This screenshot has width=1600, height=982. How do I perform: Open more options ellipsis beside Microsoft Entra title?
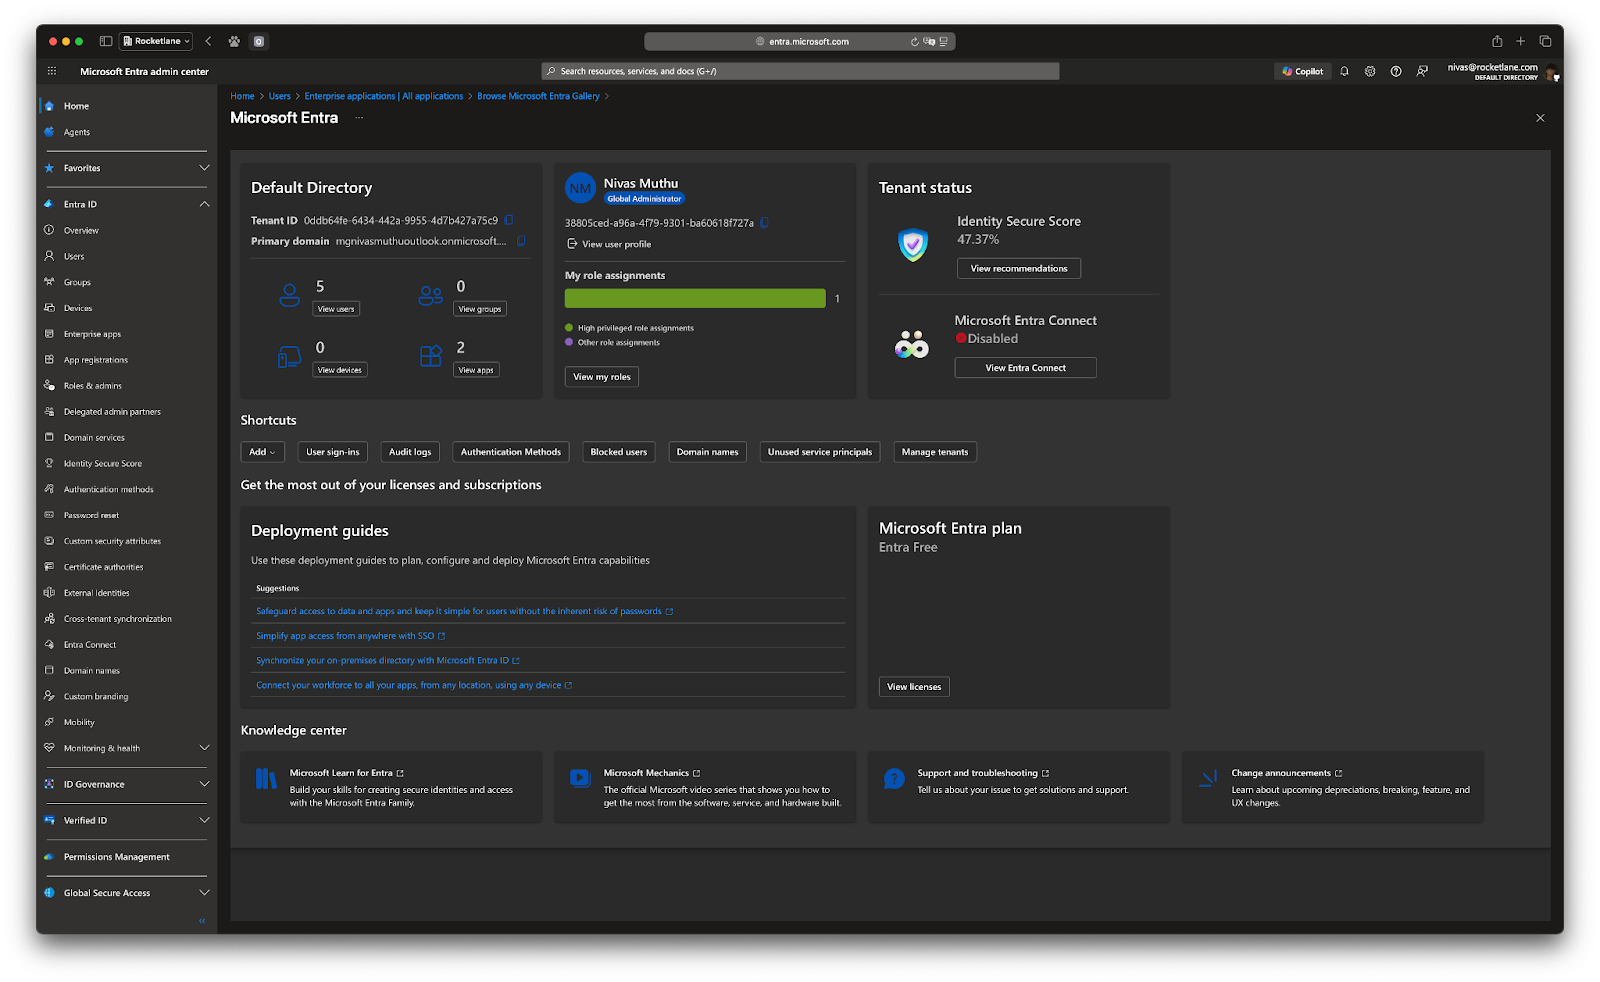click(359, 118)
